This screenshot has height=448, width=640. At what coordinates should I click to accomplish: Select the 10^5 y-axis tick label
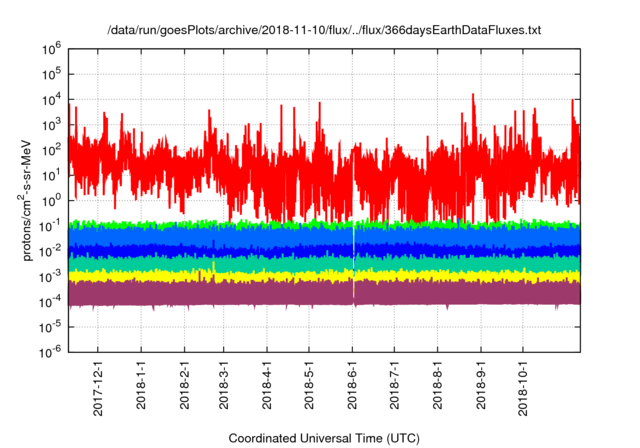(51, 75)
